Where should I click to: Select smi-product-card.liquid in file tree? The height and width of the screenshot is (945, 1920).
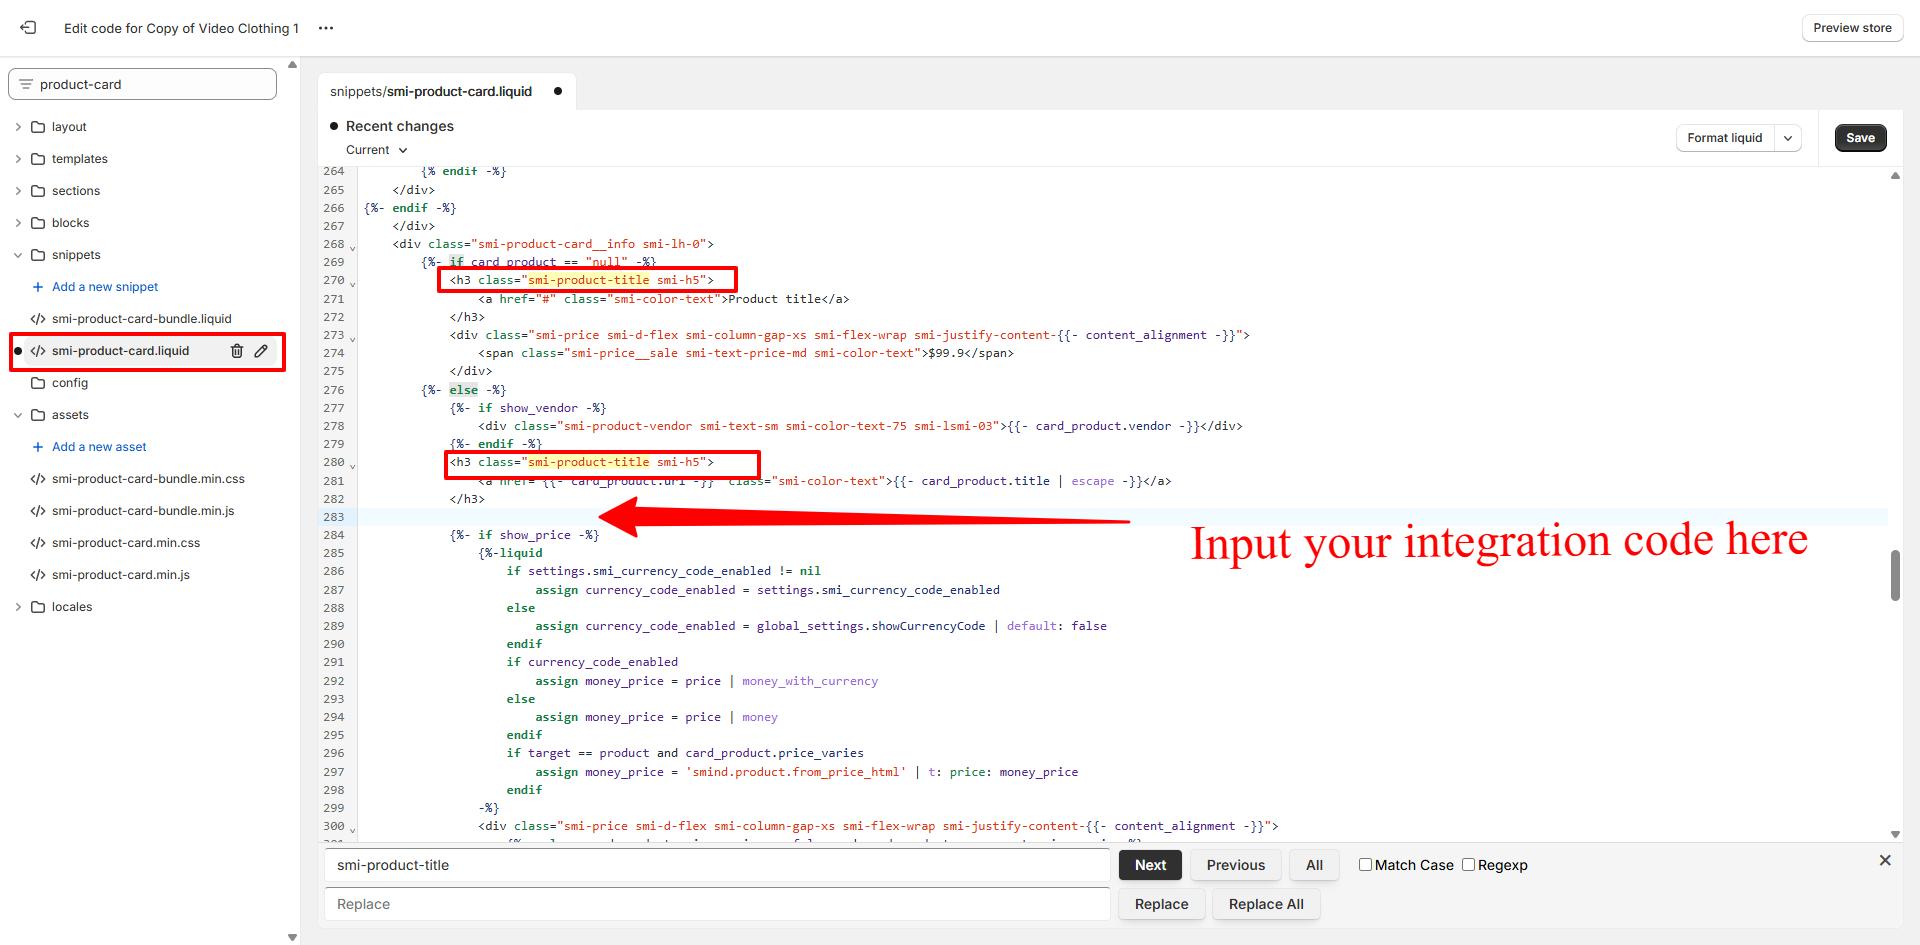point(120,351)
